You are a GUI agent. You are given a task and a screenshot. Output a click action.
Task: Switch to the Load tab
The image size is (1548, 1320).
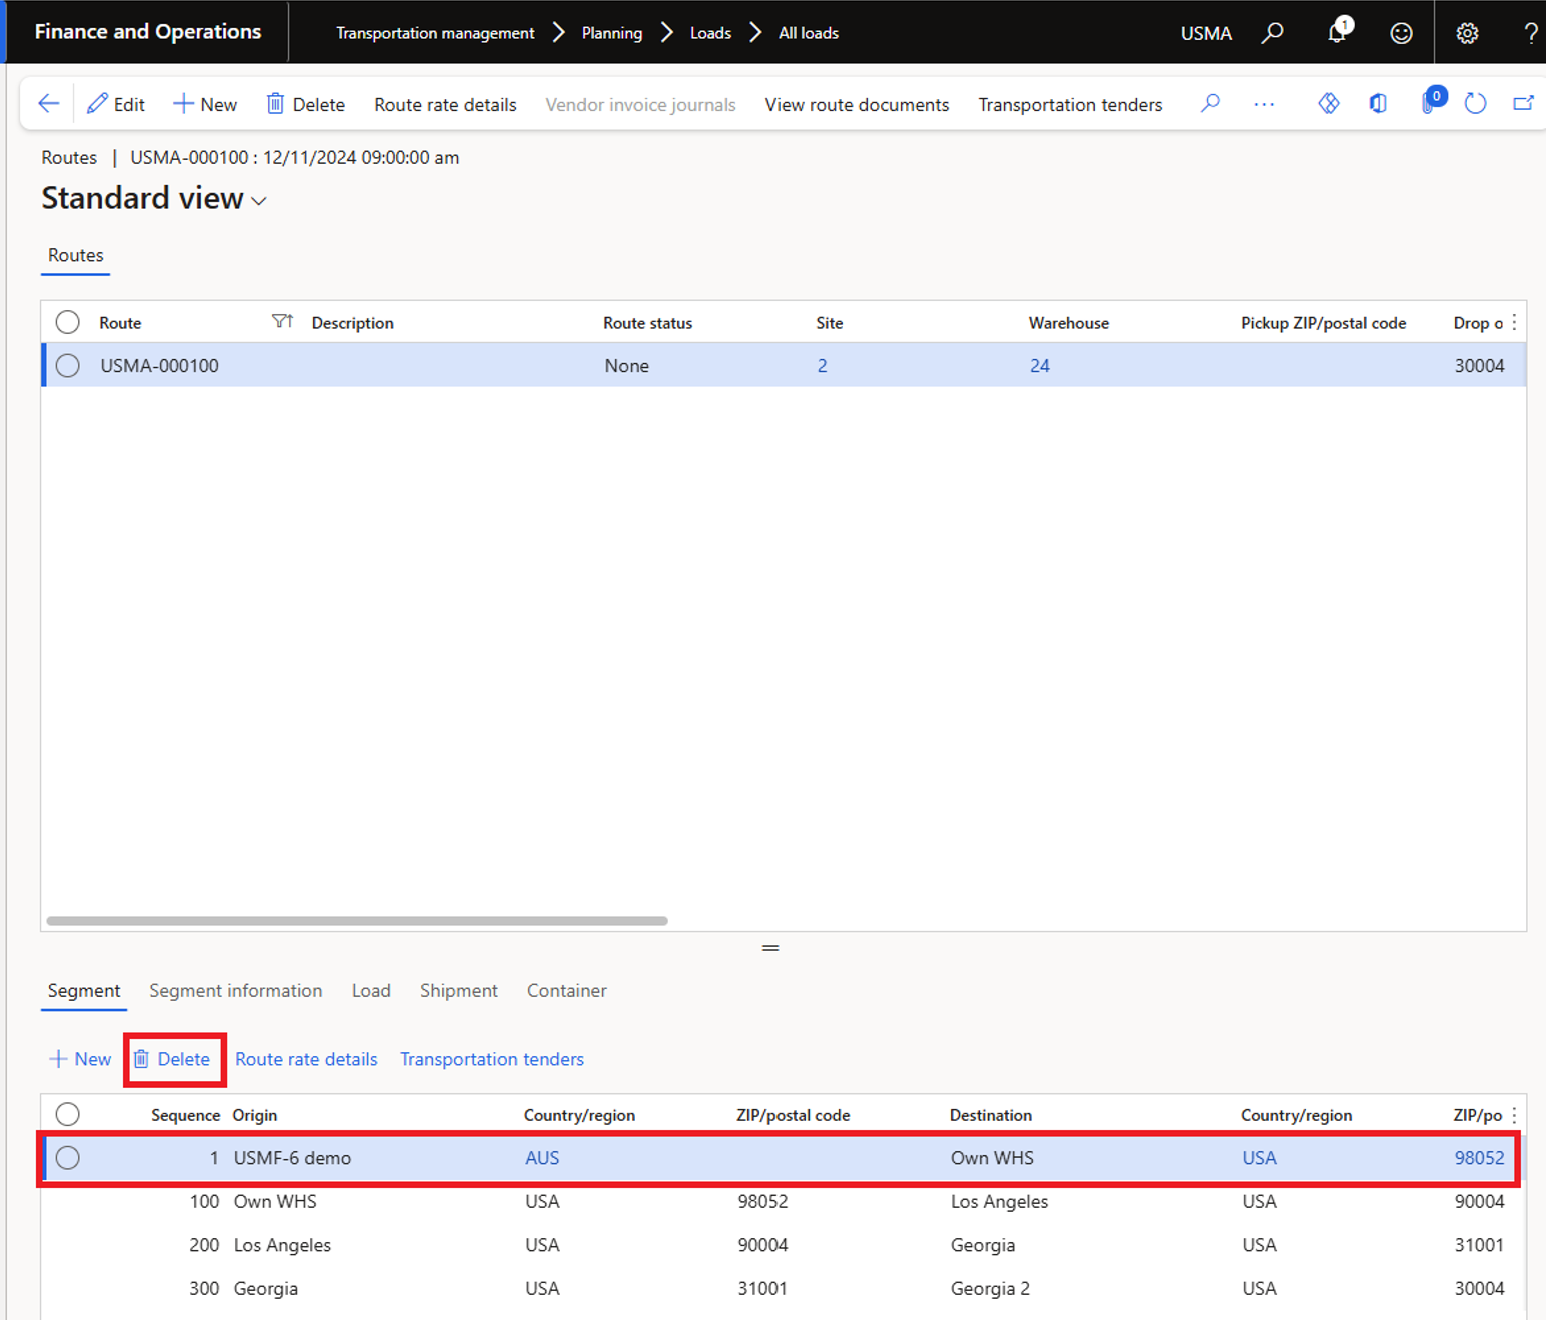click(x=371, y=991)
